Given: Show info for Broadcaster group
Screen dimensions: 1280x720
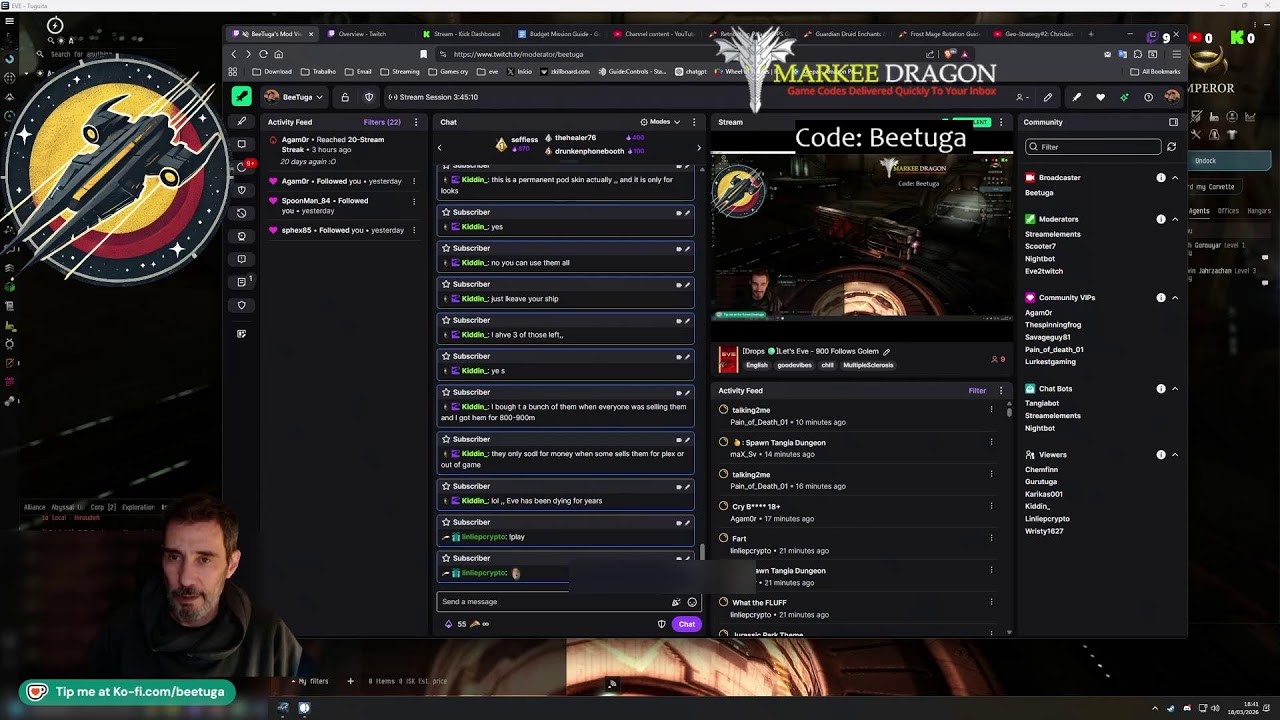Looking at the screenshot, I should (1161, 178).
